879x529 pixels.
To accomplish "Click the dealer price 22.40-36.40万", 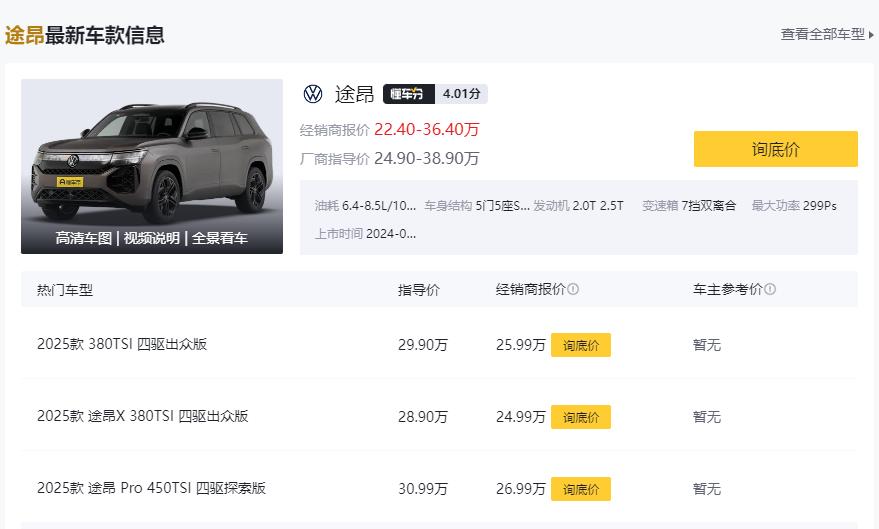I will tap(427, 129).
